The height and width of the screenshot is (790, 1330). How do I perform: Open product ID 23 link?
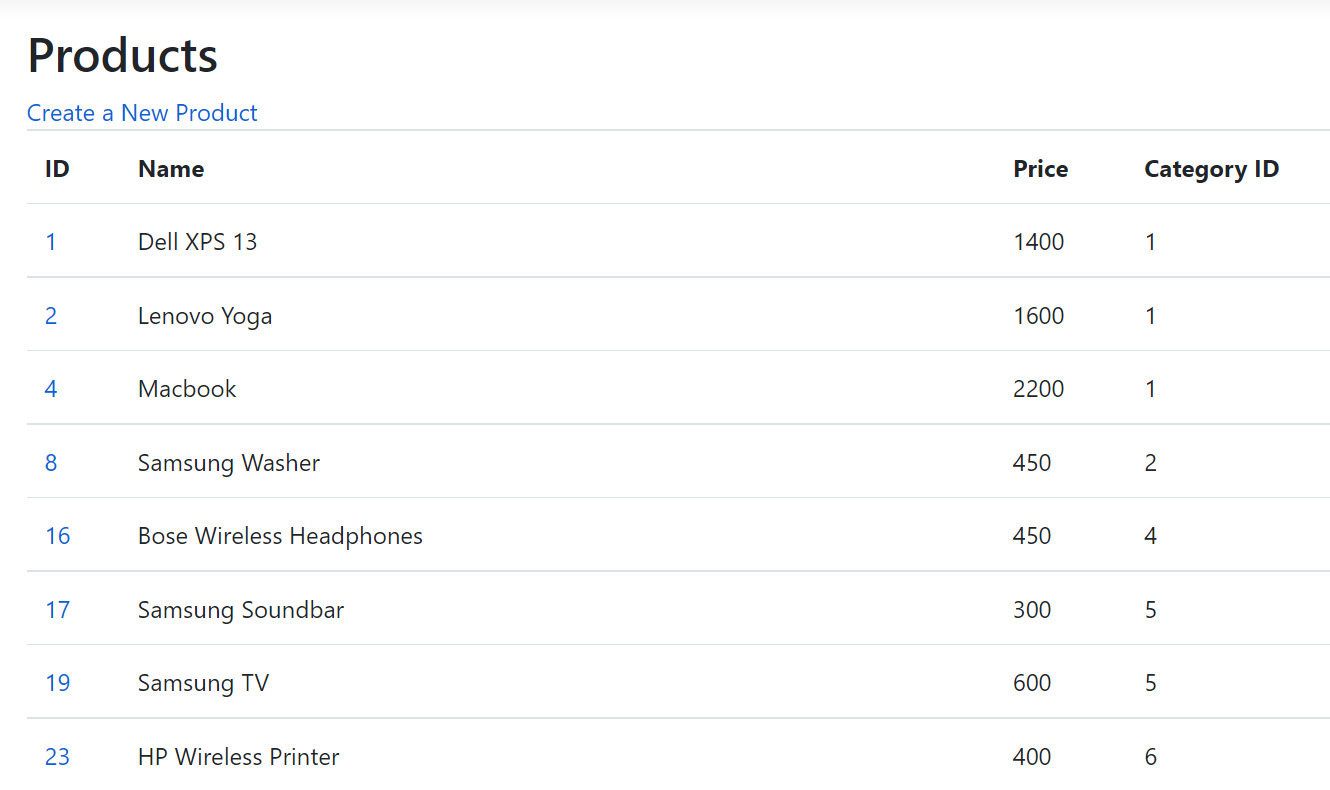(x=58, y=757)
